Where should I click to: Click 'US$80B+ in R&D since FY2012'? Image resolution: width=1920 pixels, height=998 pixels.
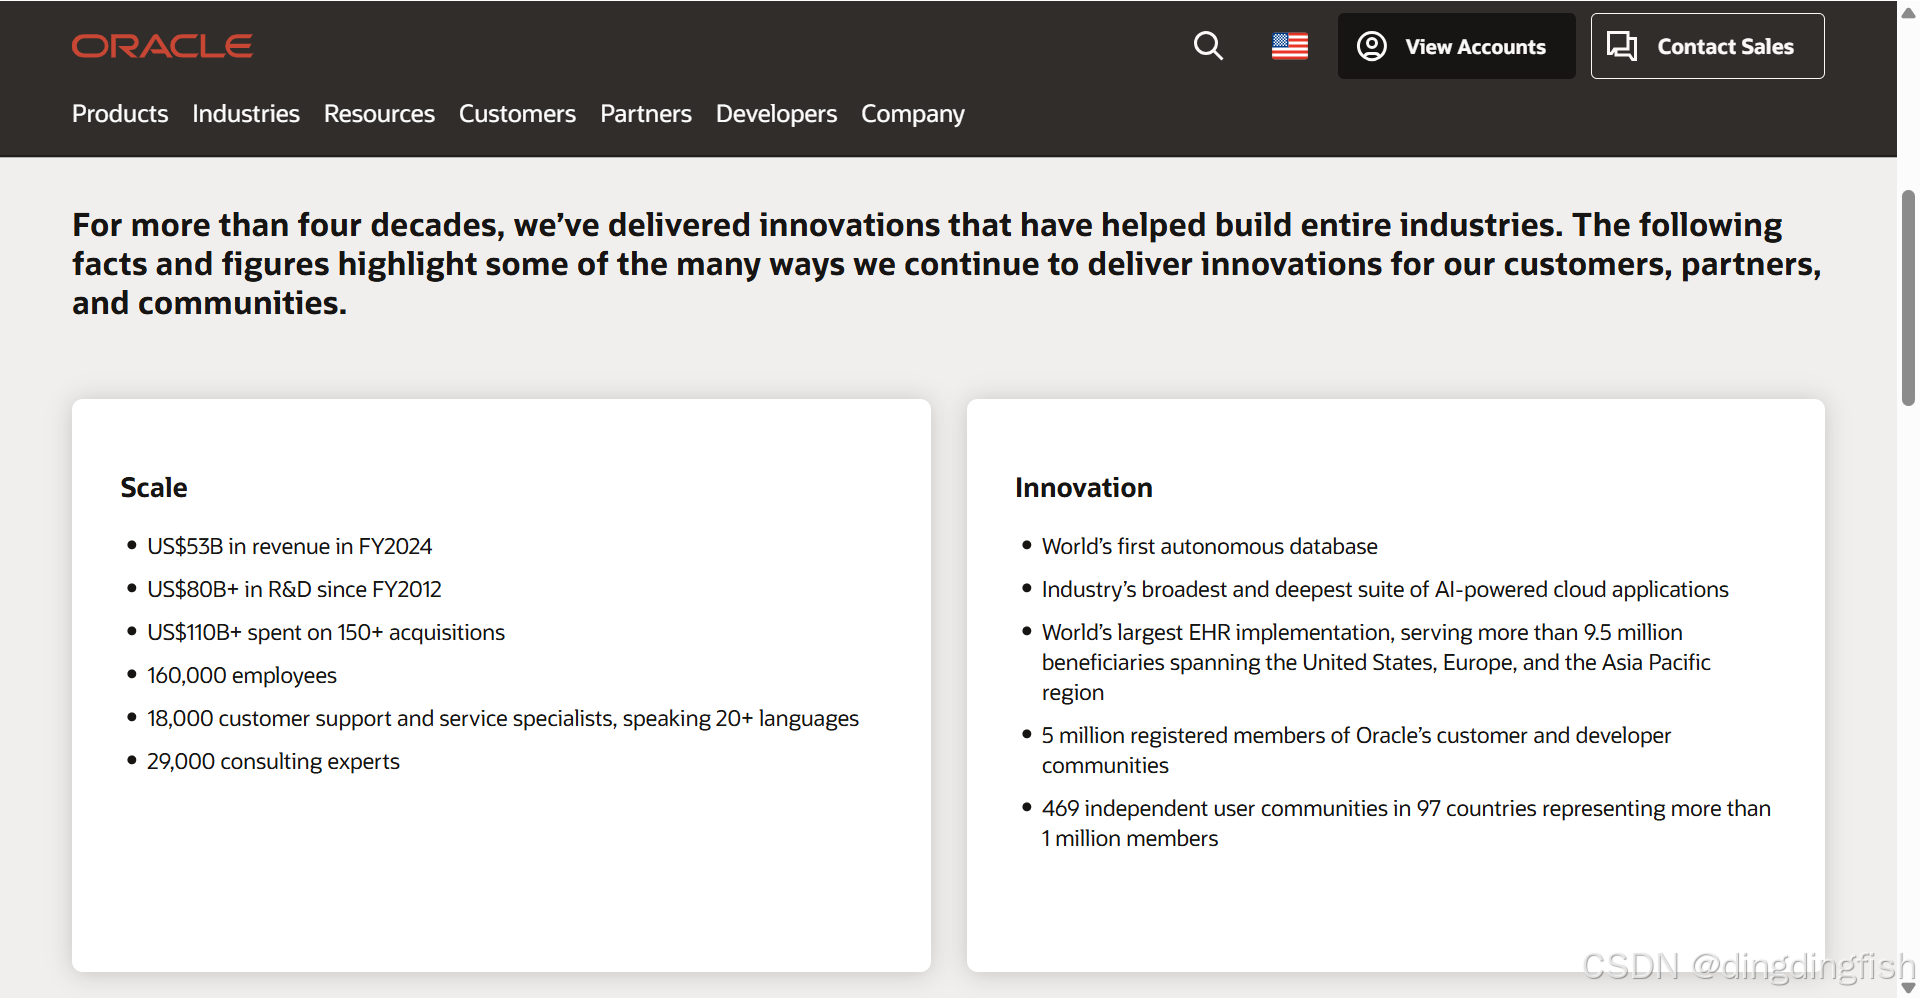(294, 590)
